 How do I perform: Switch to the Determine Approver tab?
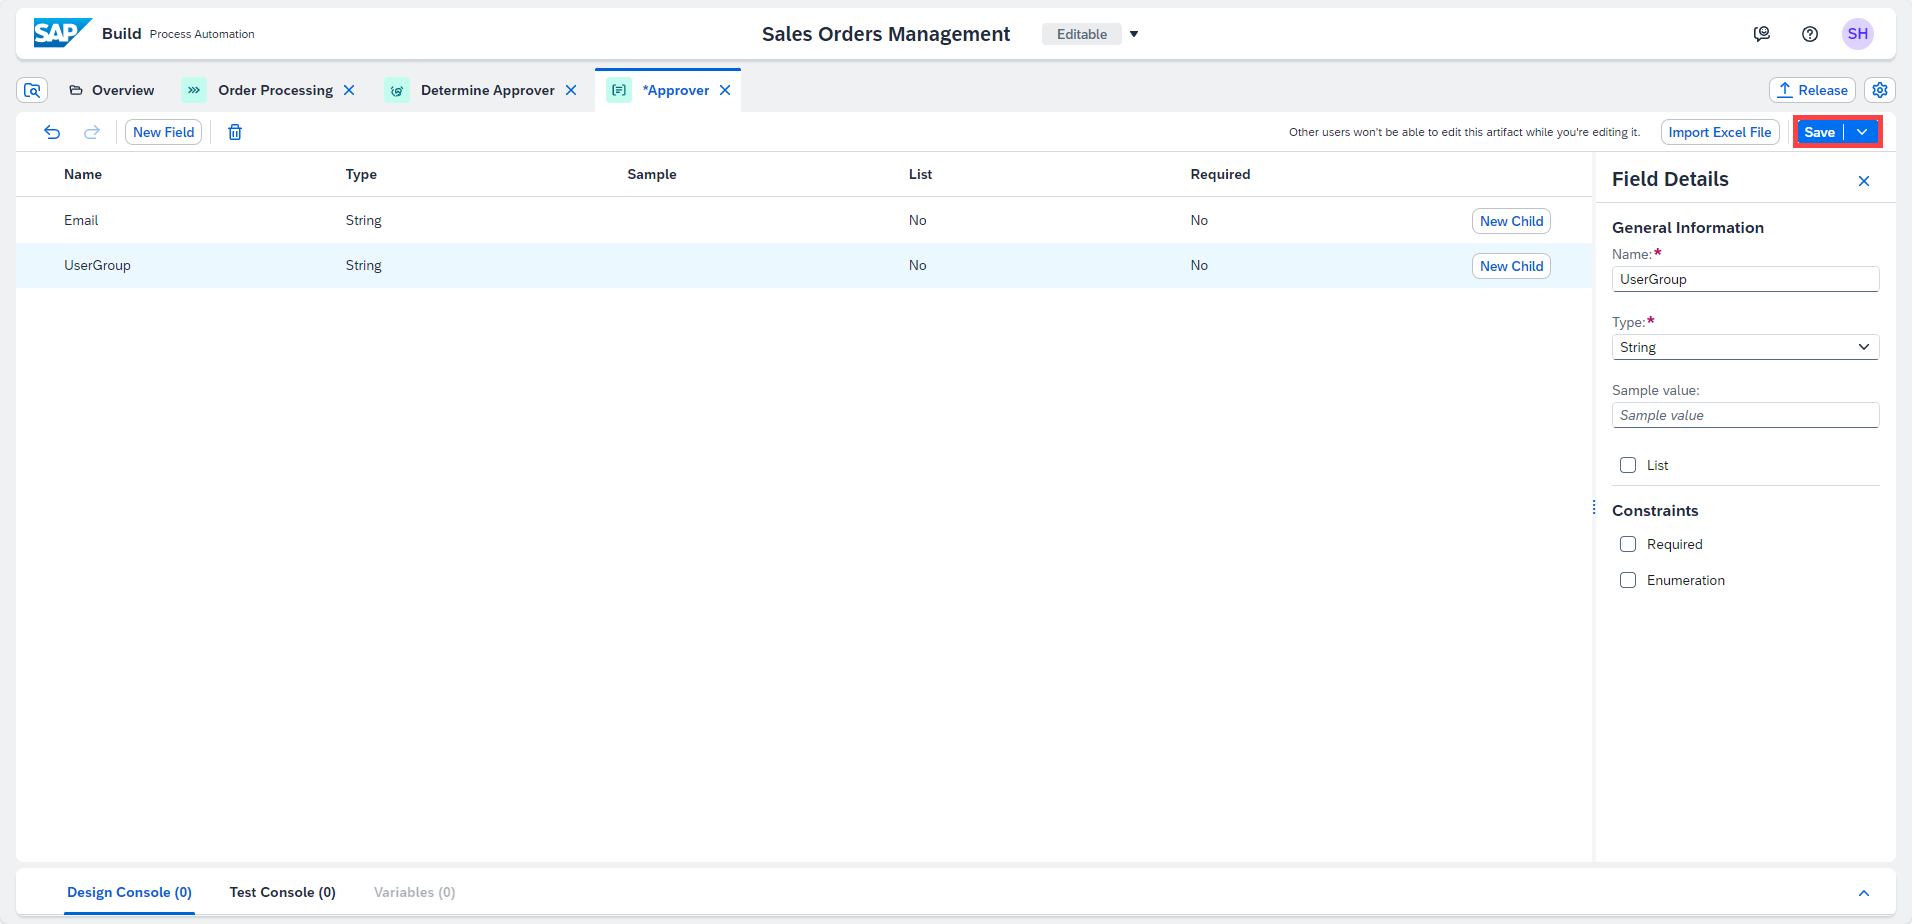pos(479,90)
